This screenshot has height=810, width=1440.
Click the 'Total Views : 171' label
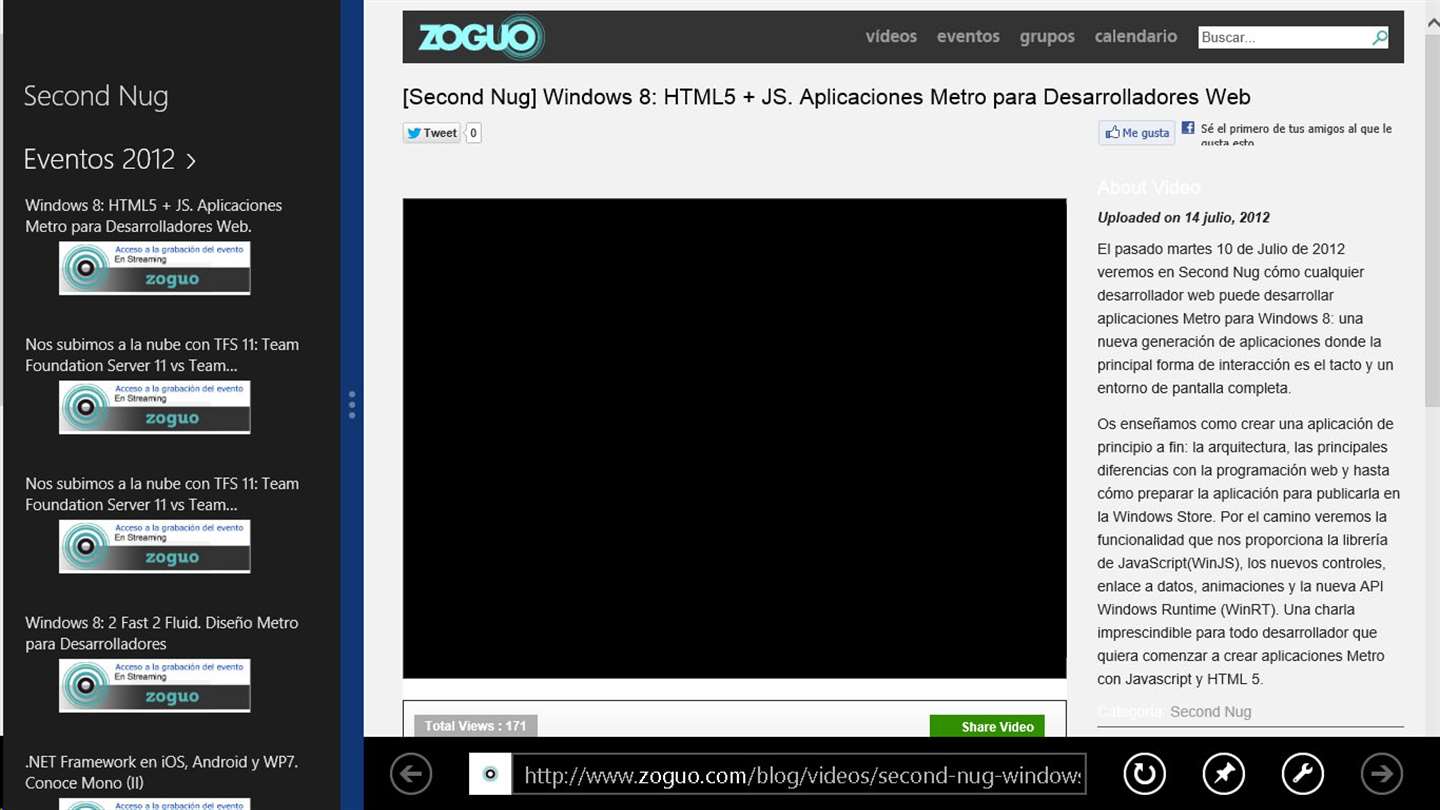tap(475, 726)
